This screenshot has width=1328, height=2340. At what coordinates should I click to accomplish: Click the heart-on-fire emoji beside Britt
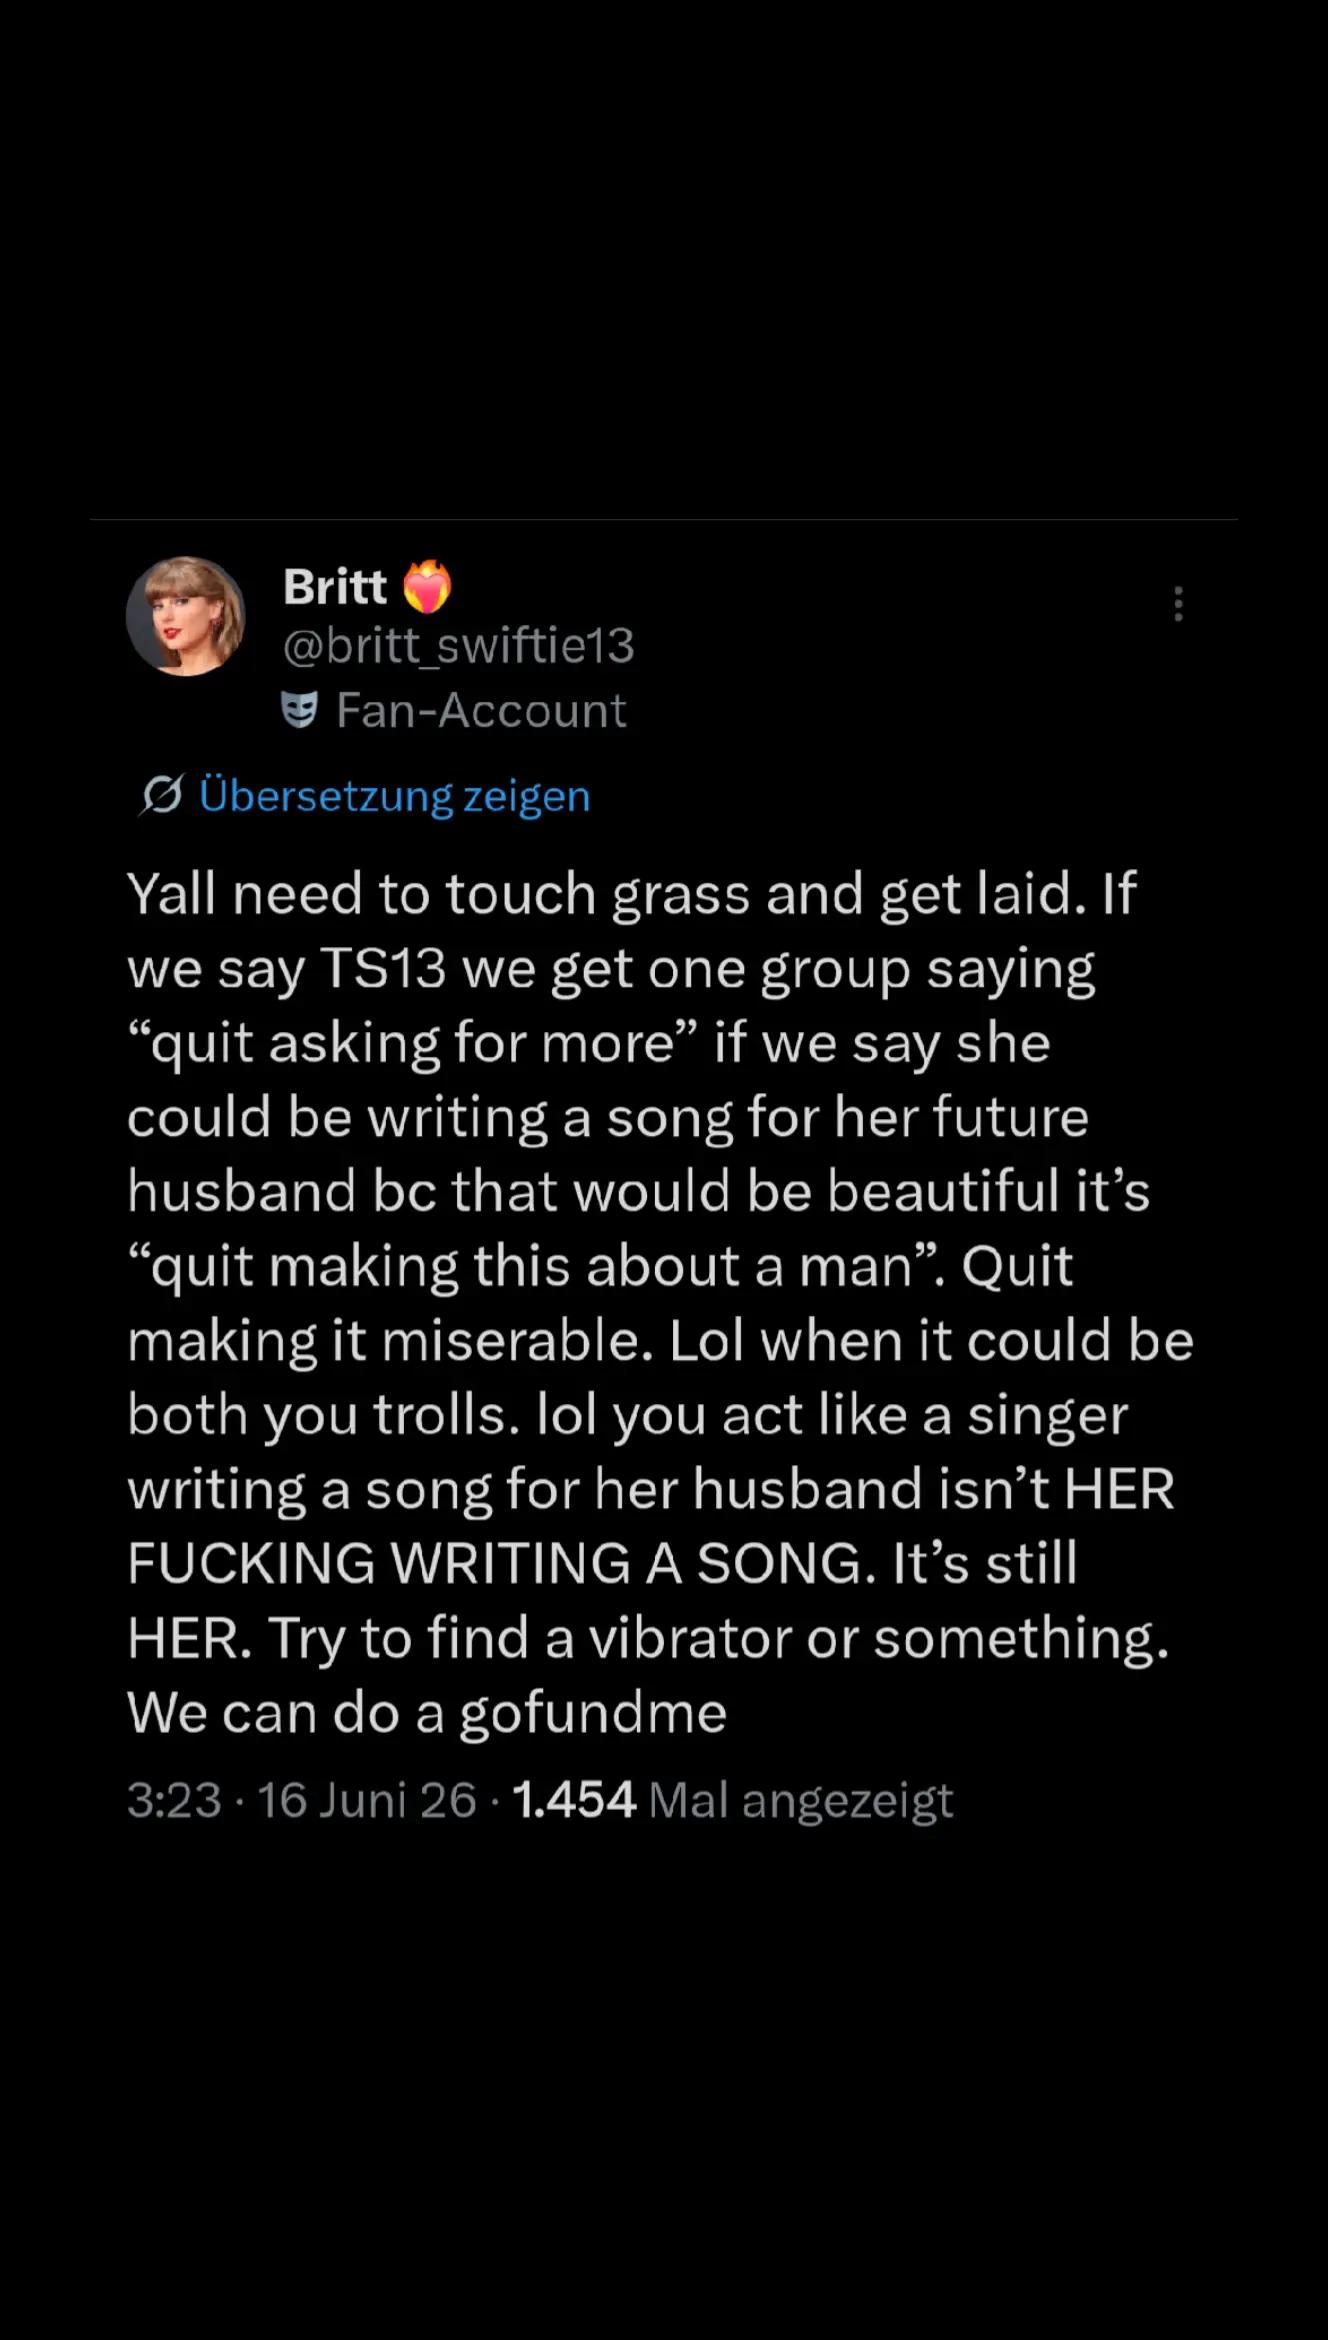coord(427,587)
